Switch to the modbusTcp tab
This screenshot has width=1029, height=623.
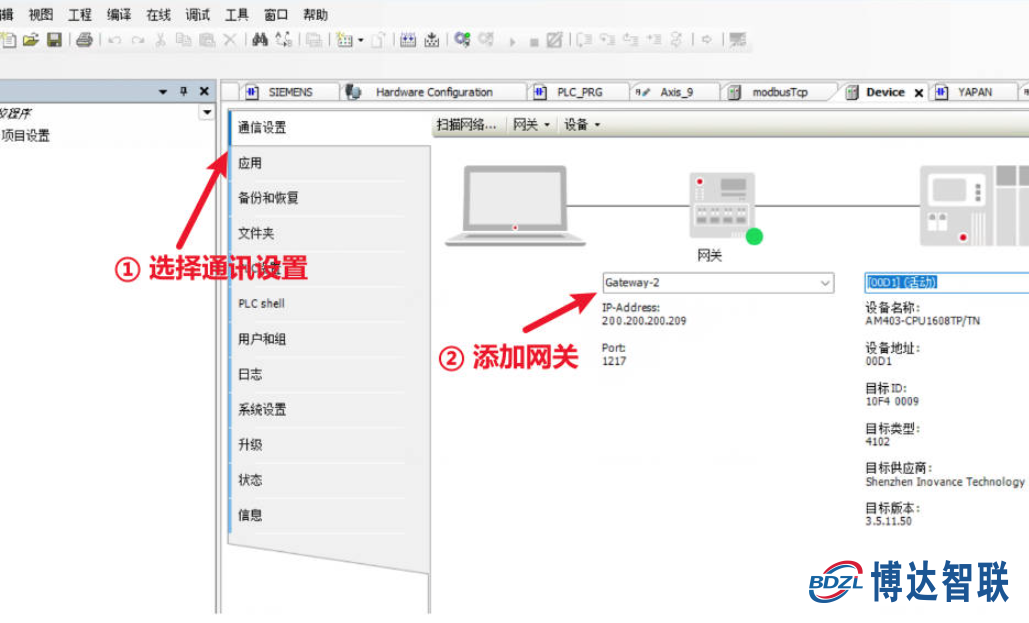click(x=779, y=92)
